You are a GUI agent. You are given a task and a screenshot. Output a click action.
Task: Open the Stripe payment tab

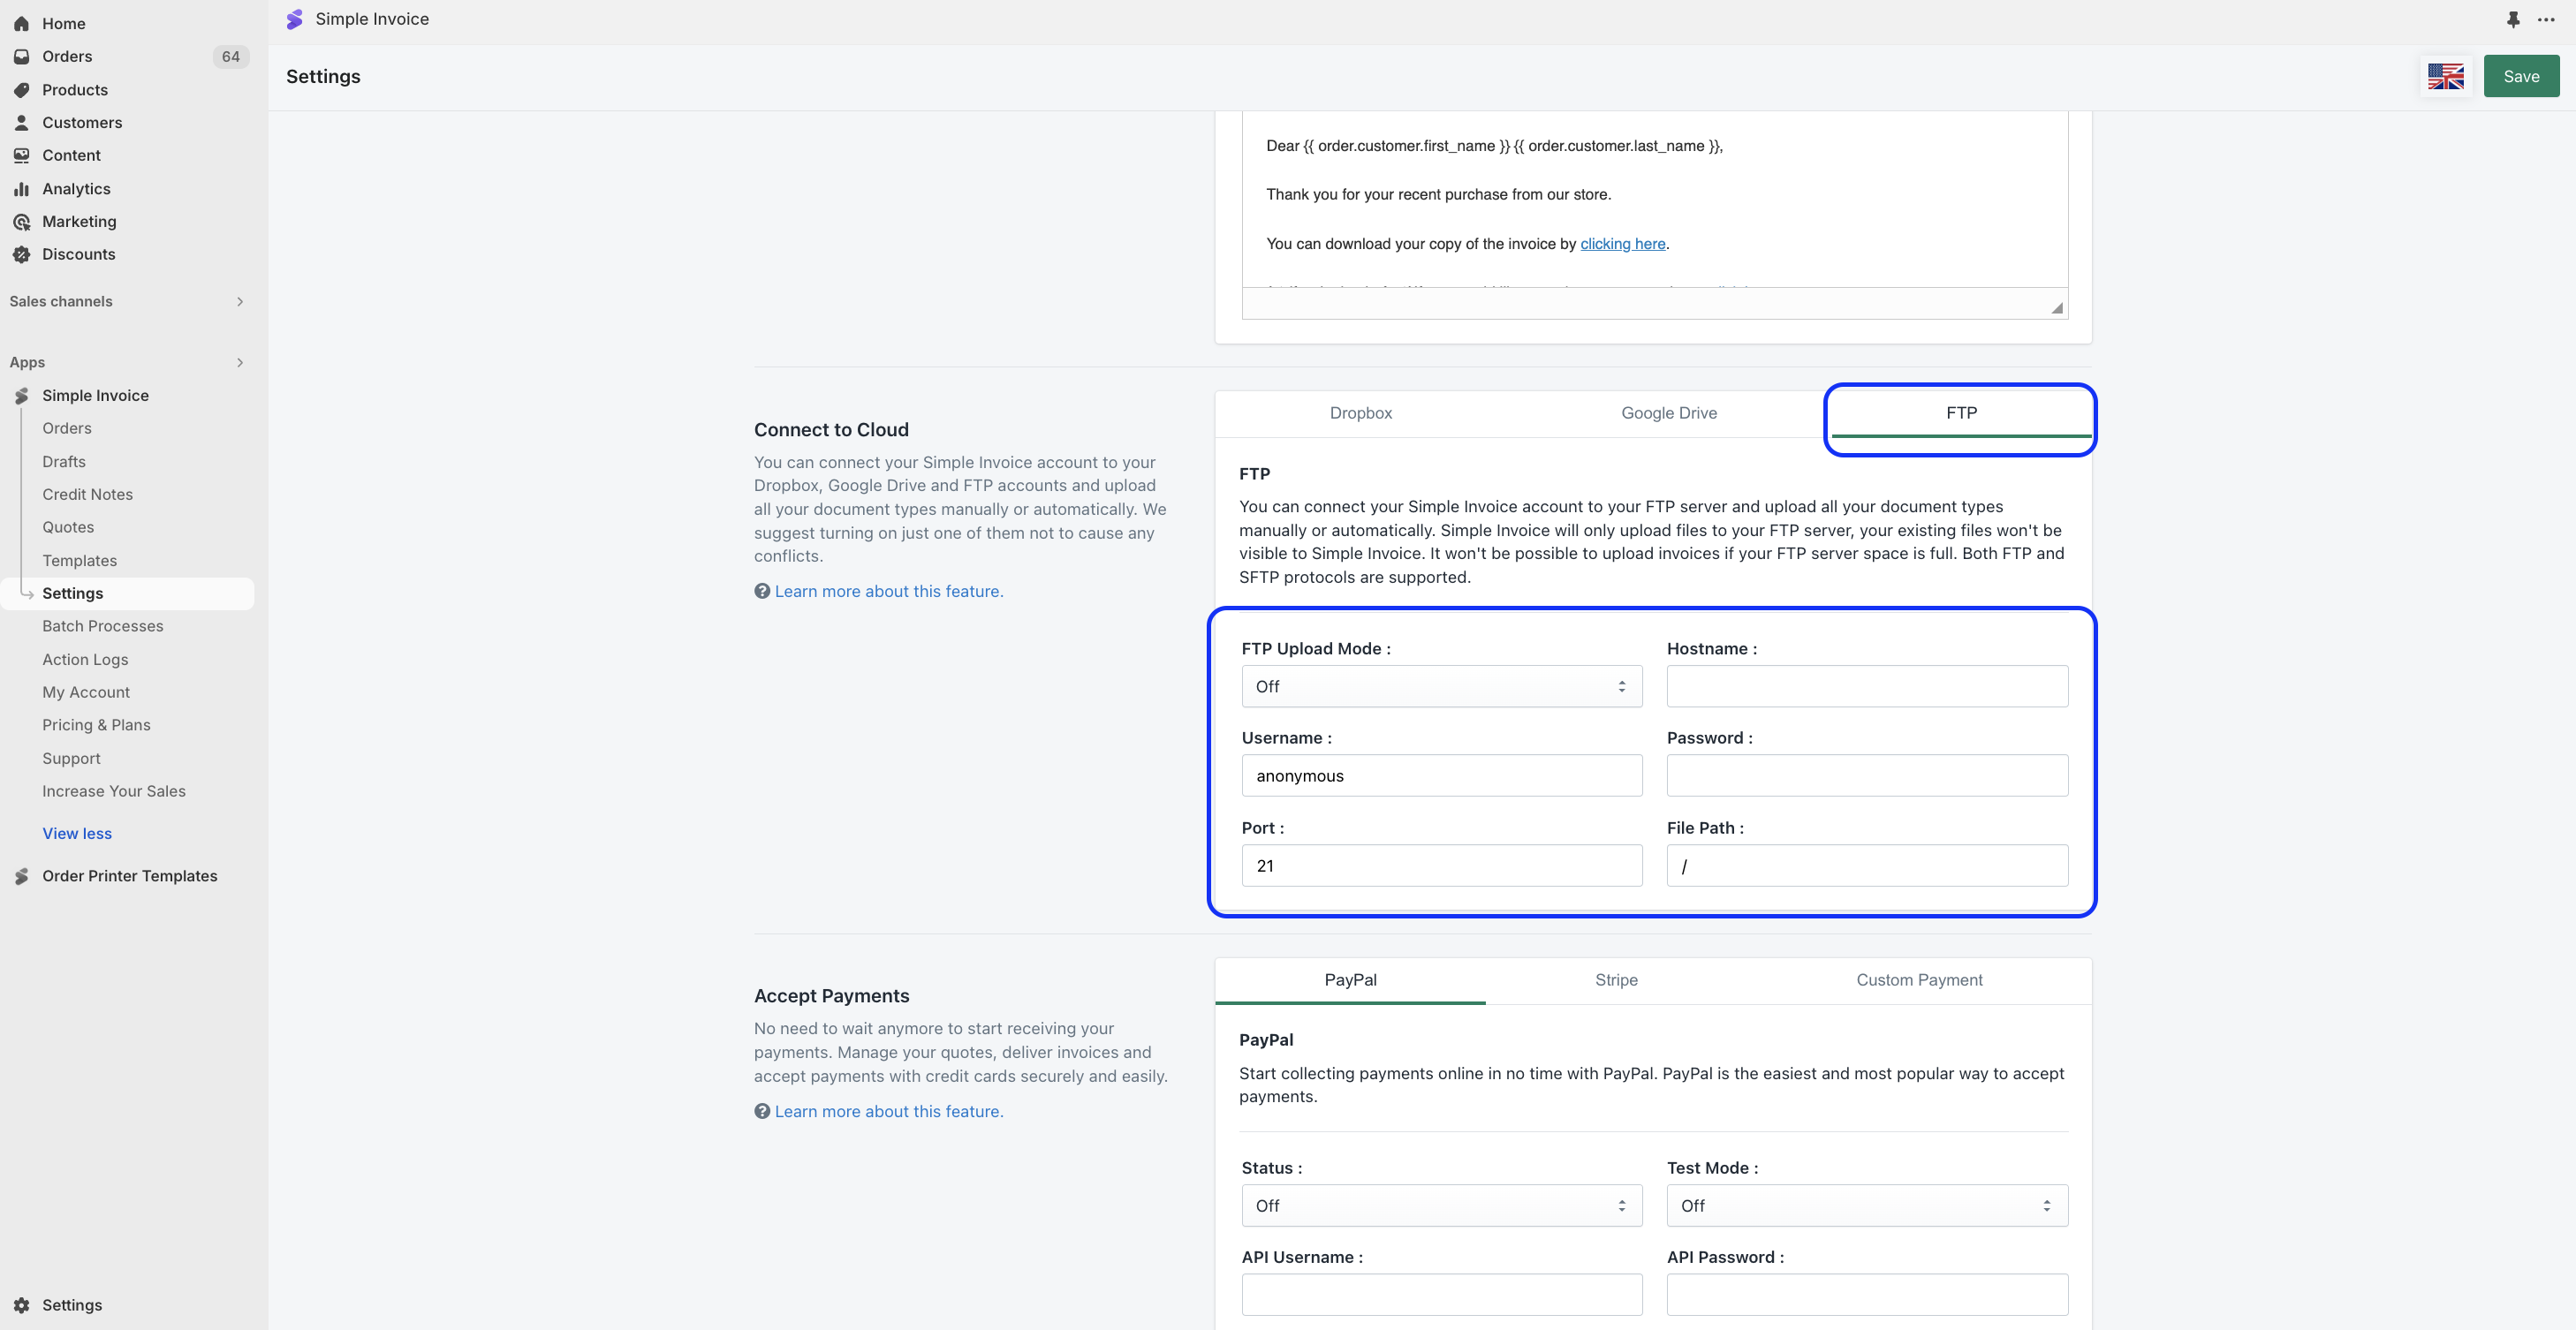click(x=1616, y=980)
